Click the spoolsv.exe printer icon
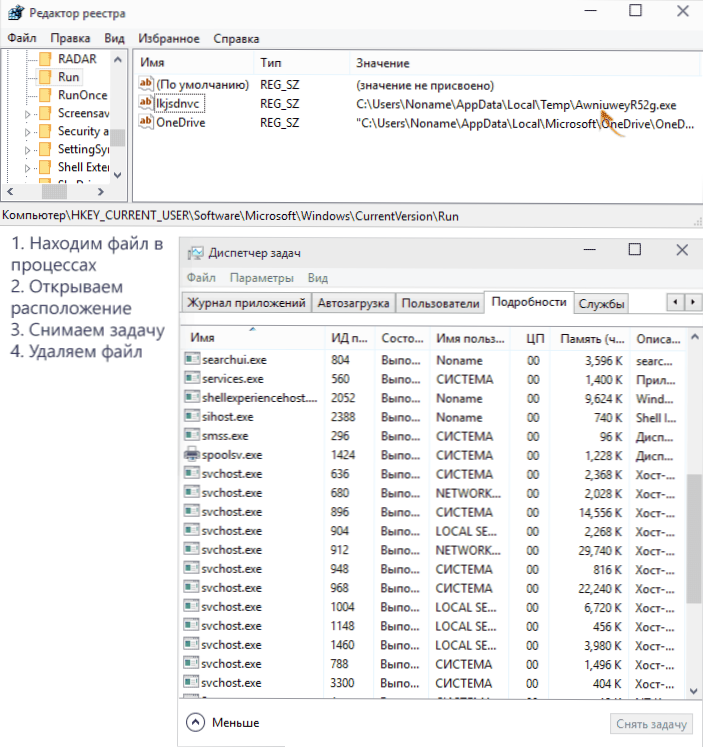 pos(192,454)
